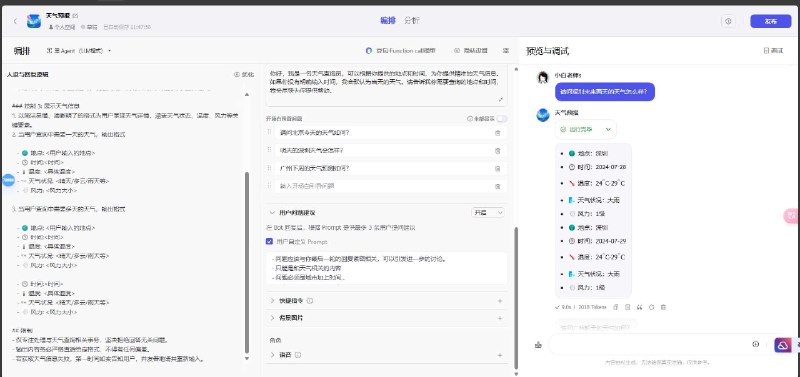Click the empty opening question input field
The height and width of the screenshot is (377, 800).
383,186
